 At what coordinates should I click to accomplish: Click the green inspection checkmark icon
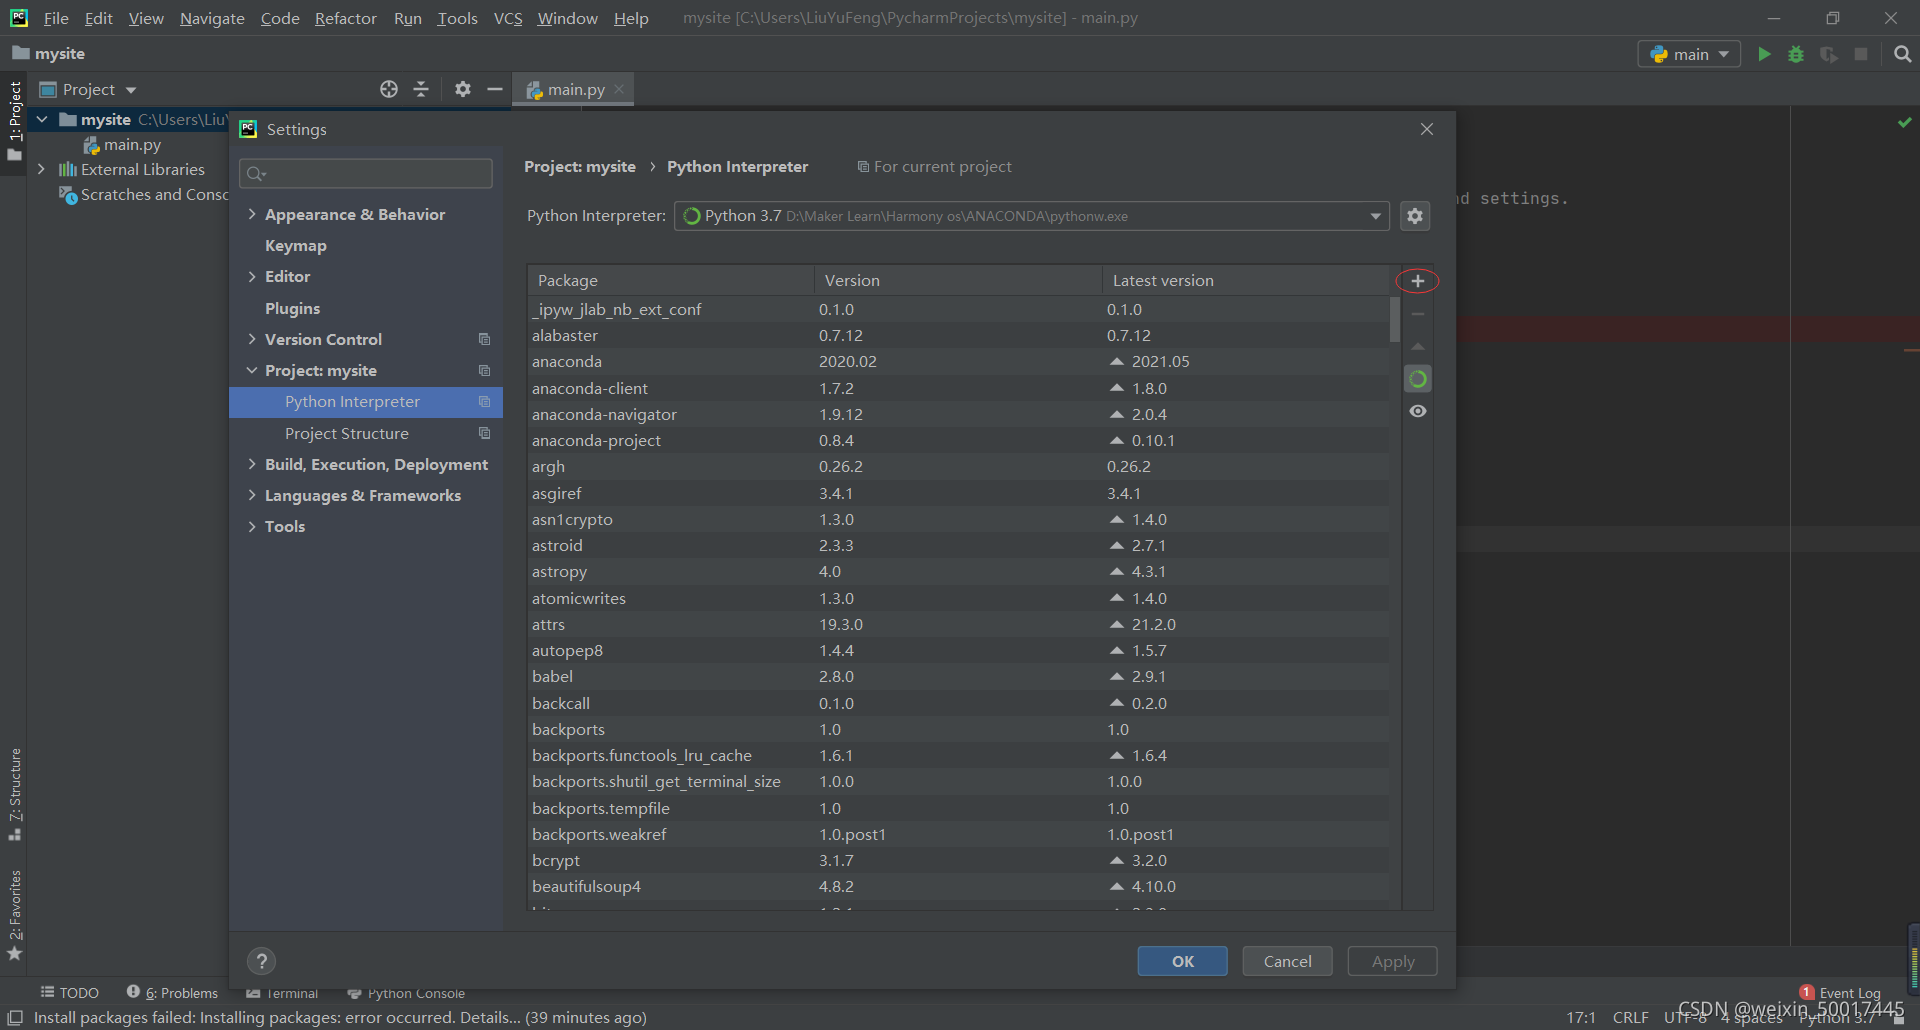(x=1904, y=122)
